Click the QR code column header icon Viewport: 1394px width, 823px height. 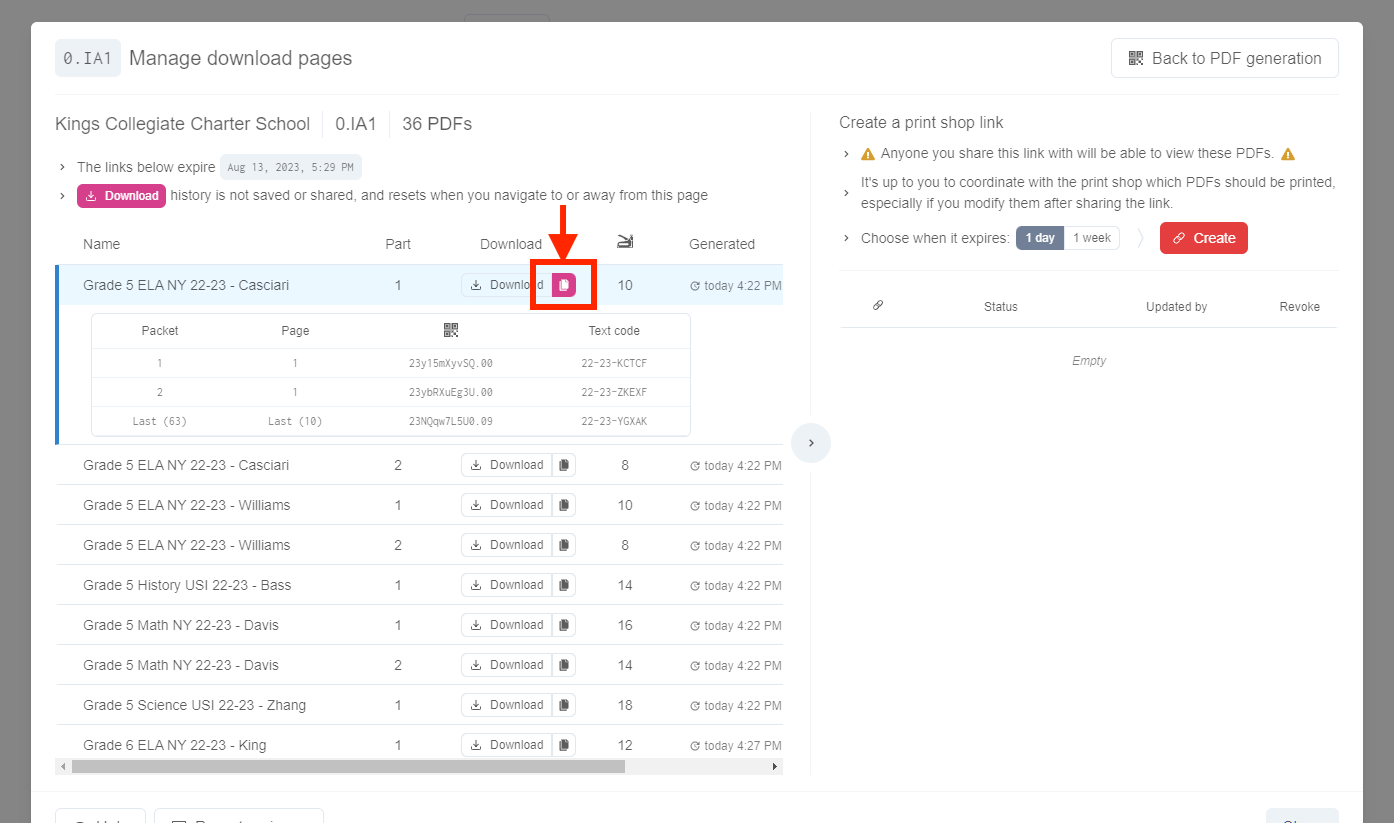[451, 330]
